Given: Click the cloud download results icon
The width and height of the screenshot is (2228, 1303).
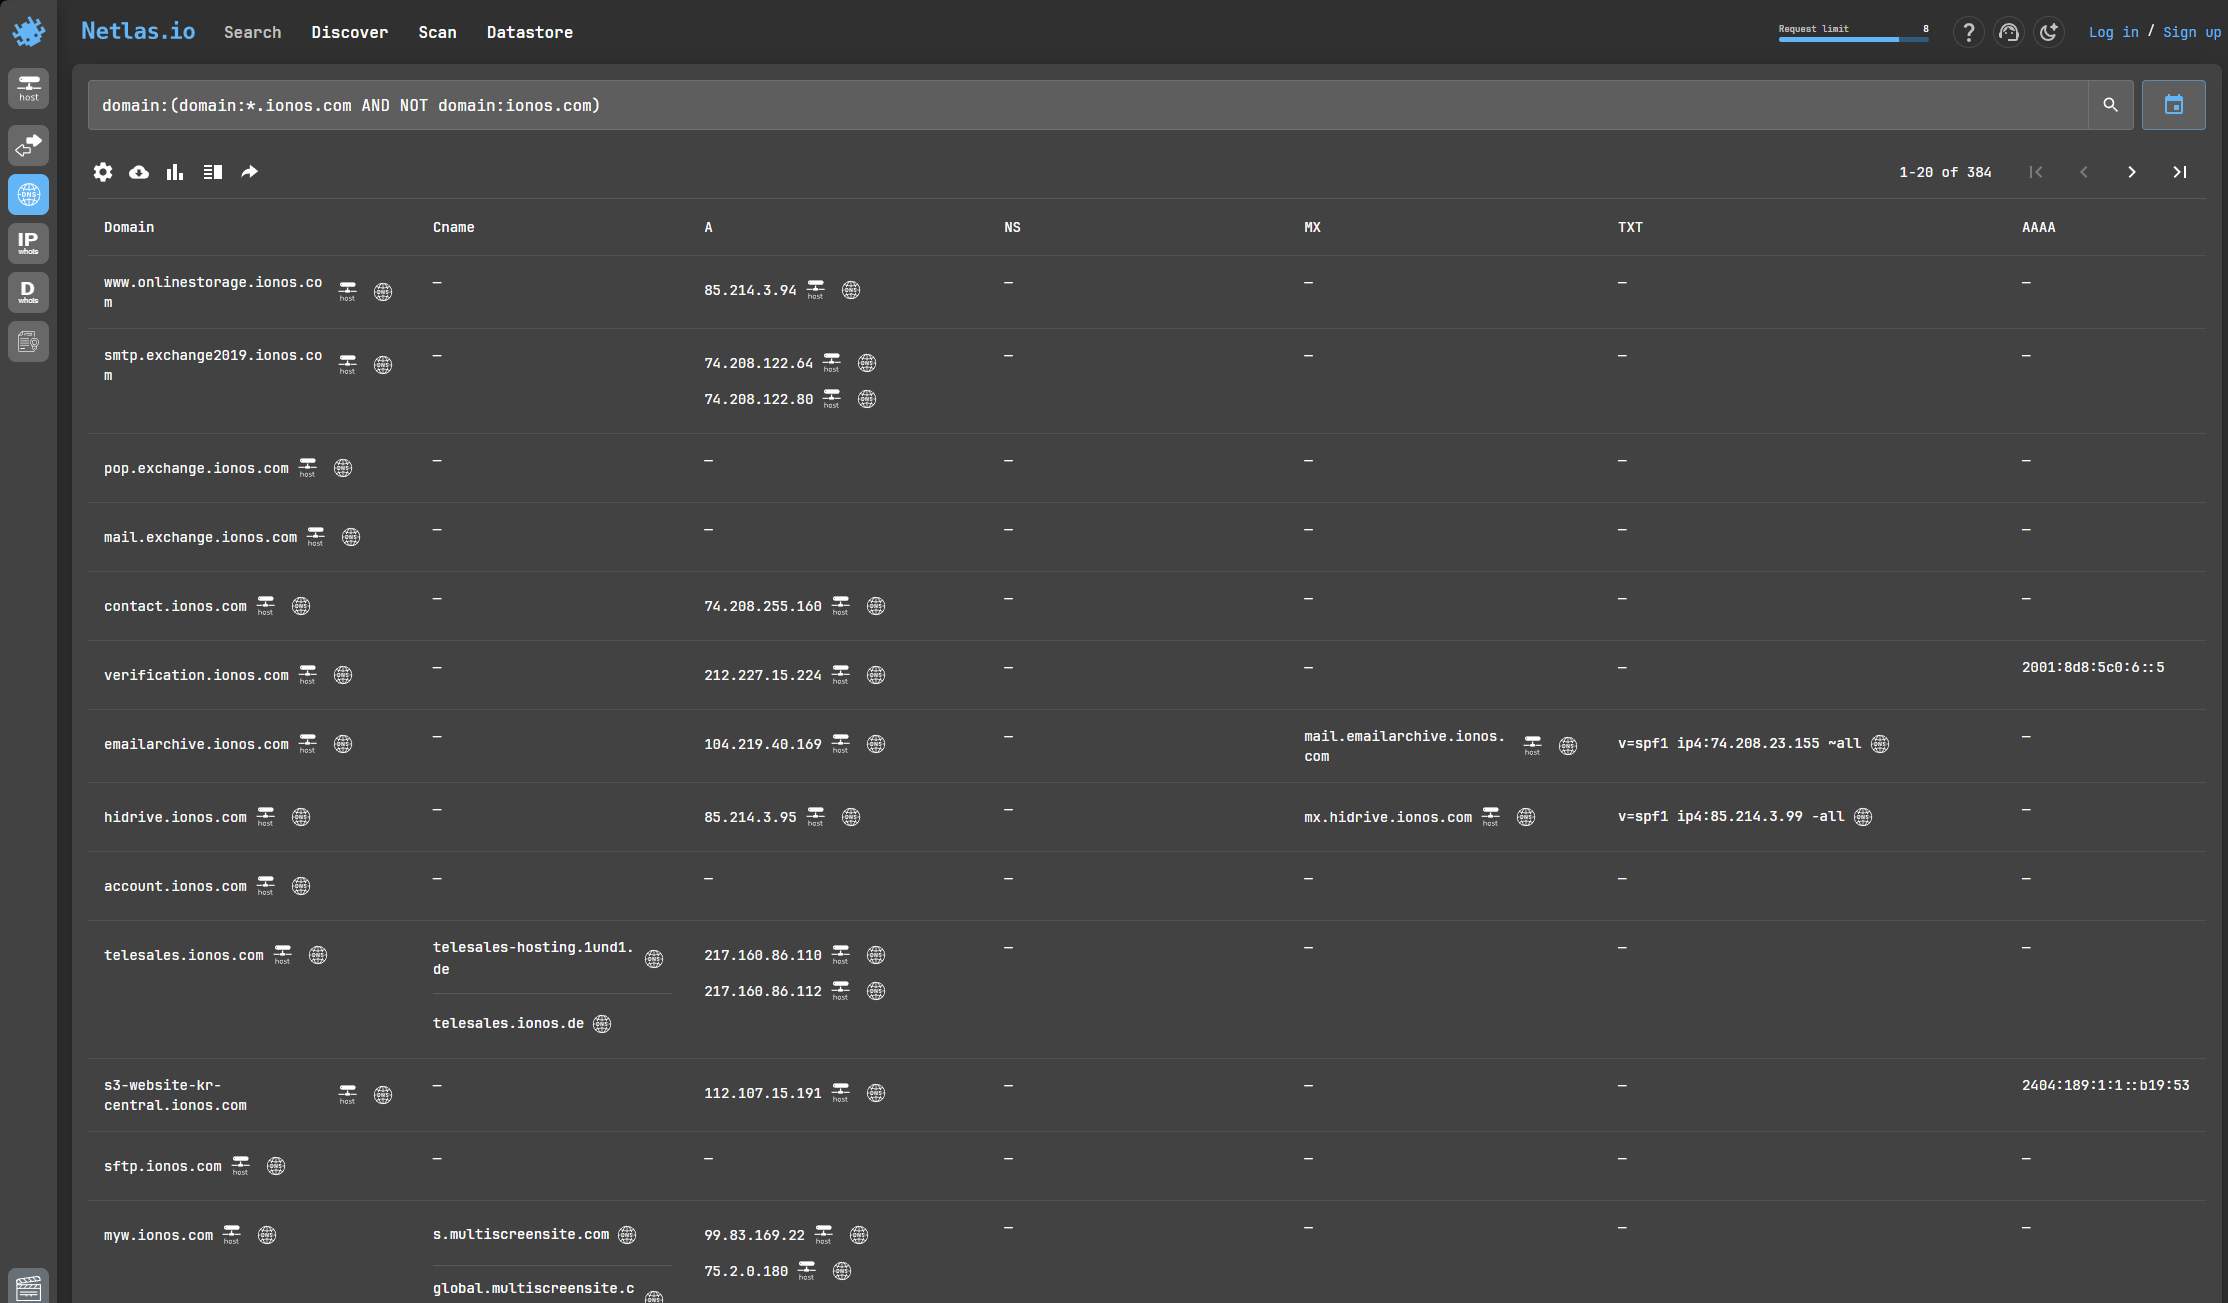Looking at the screenshot, I should click(139, 172).
